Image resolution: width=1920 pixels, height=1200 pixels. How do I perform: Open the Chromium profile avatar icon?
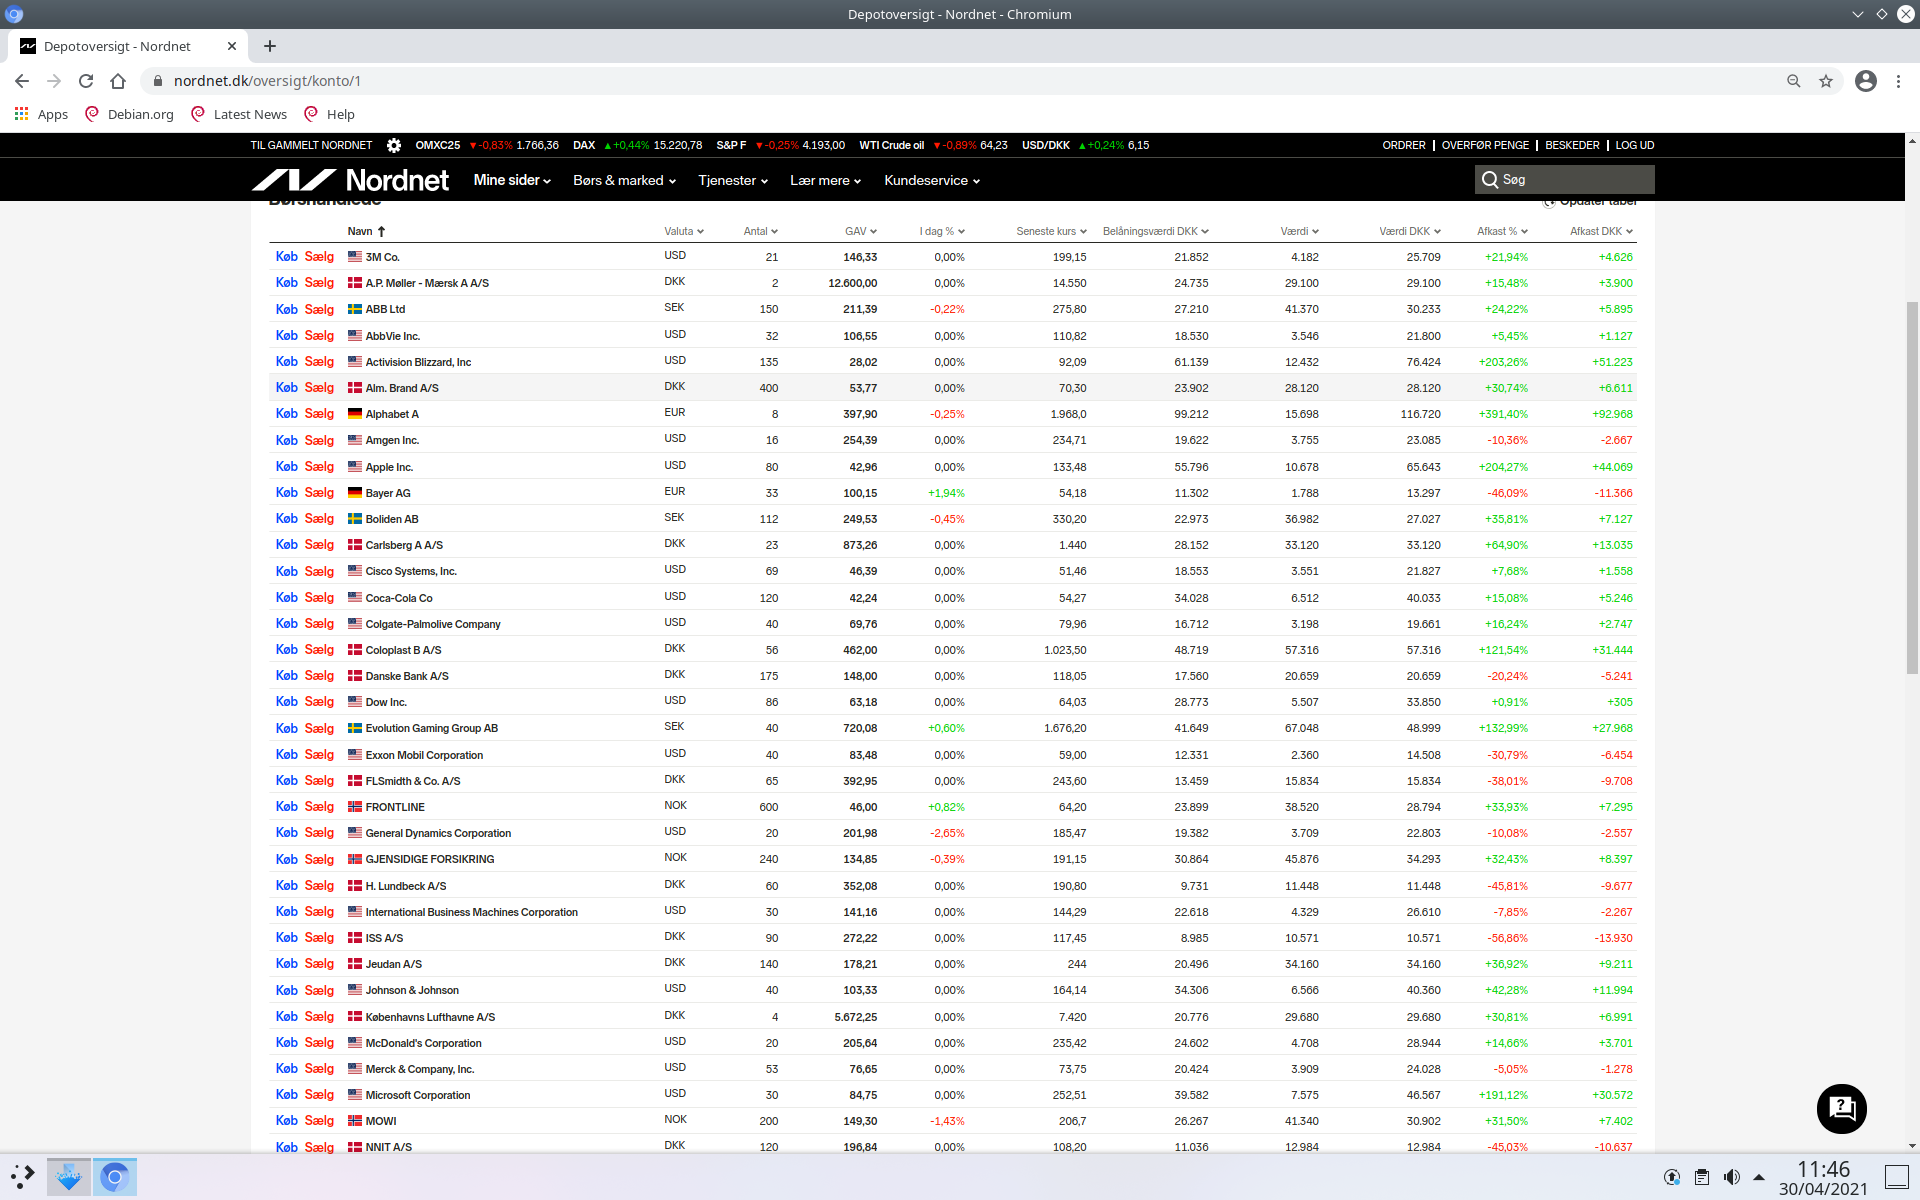[1865, 81]
